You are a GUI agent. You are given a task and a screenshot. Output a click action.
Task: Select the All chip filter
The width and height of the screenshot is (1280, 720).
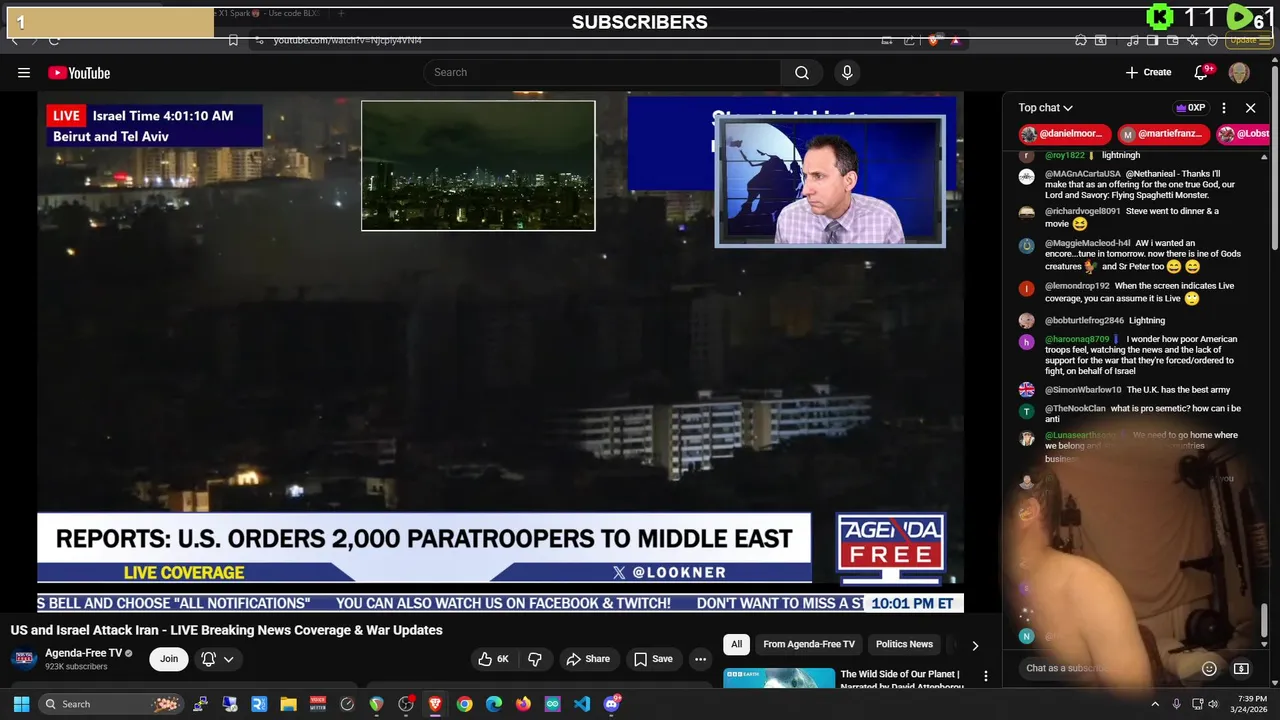(x=737, y=645)
